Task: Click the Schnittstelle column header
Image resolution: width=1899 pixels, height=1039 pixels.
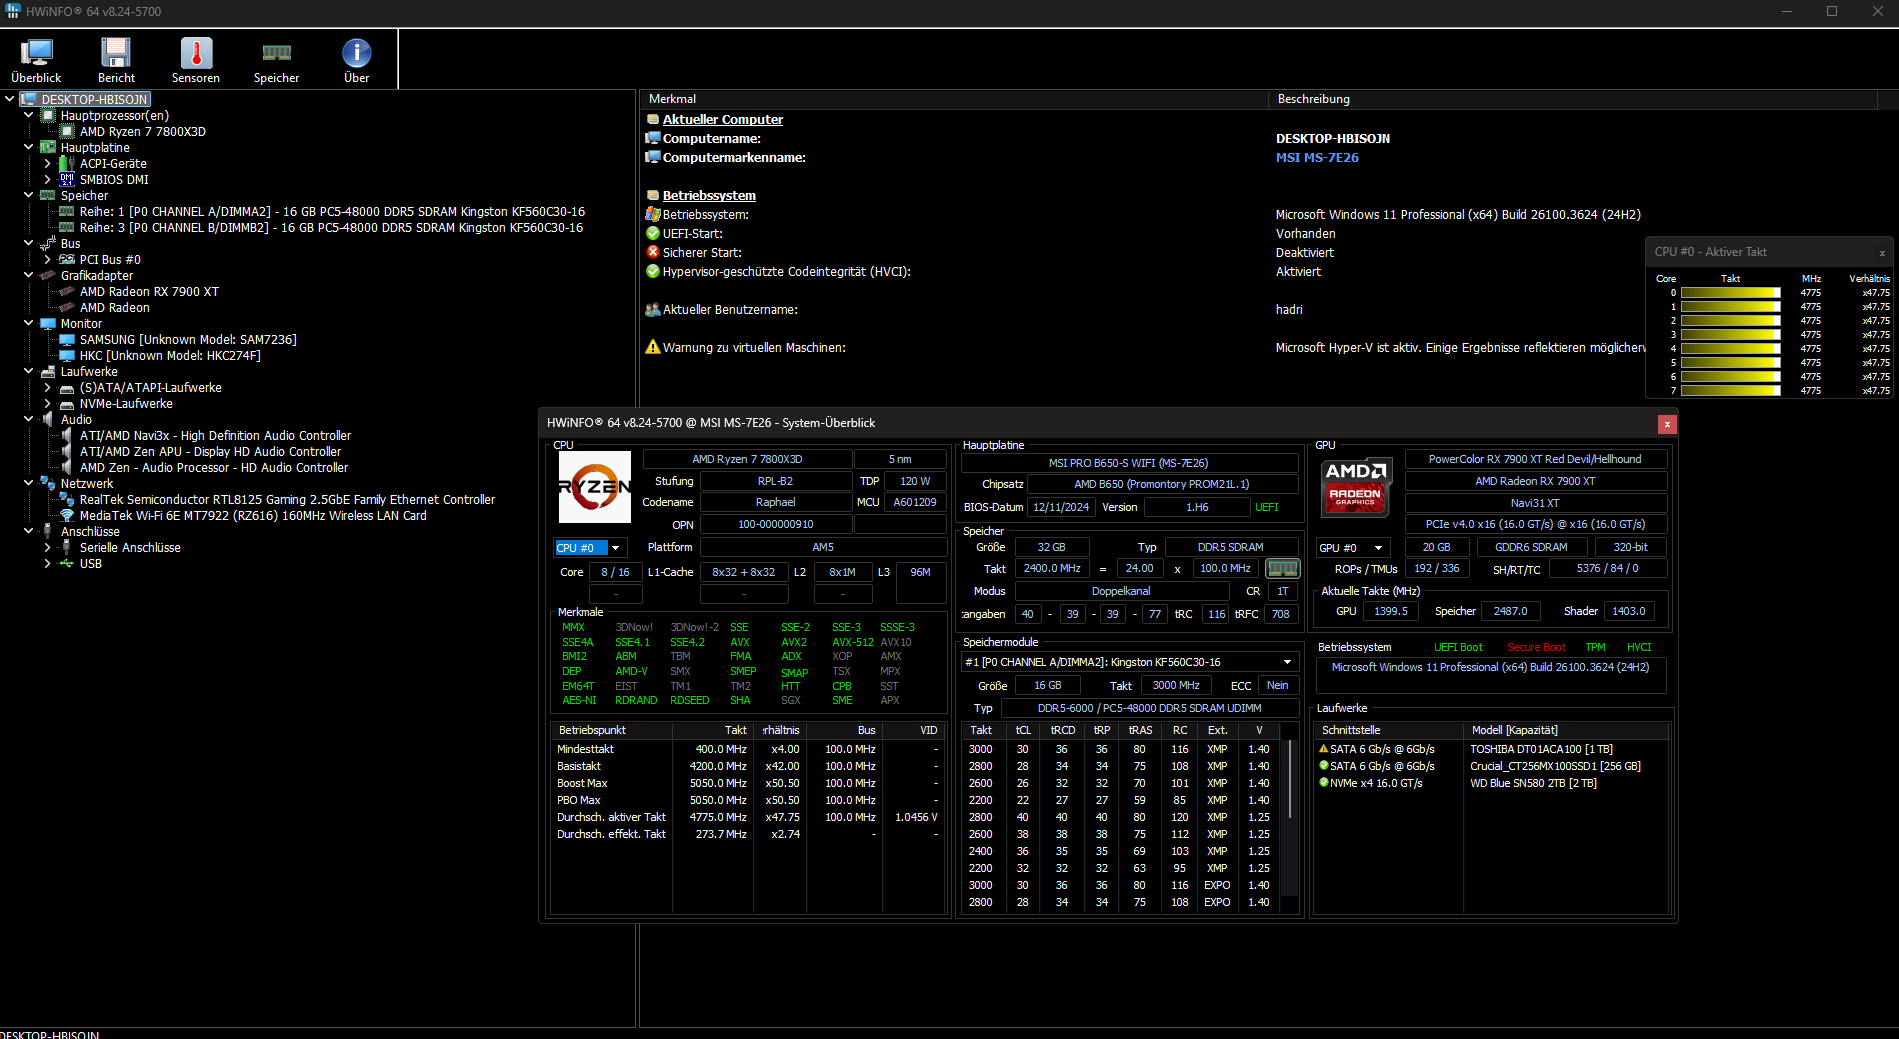Action: (x=1388, y=730)
